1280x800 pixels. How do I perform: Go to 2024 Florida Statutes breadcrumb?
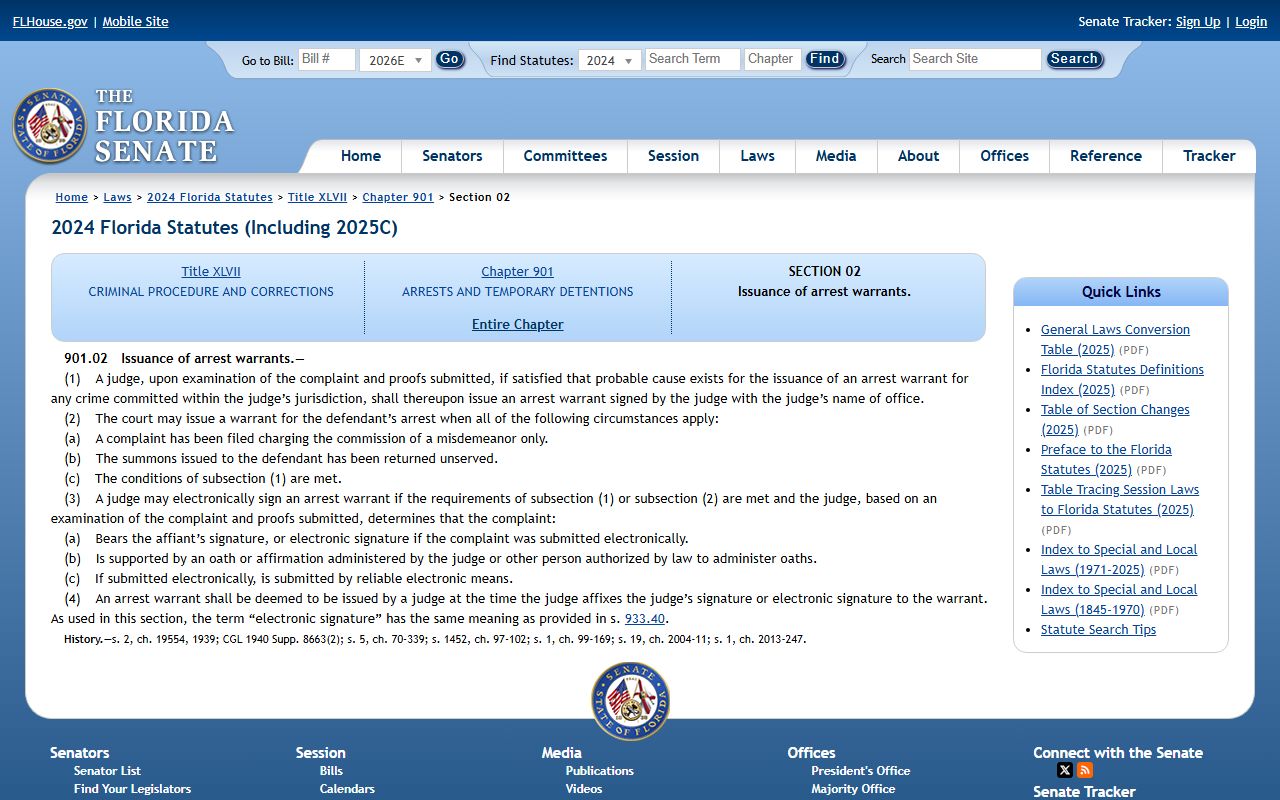[210, 197]
